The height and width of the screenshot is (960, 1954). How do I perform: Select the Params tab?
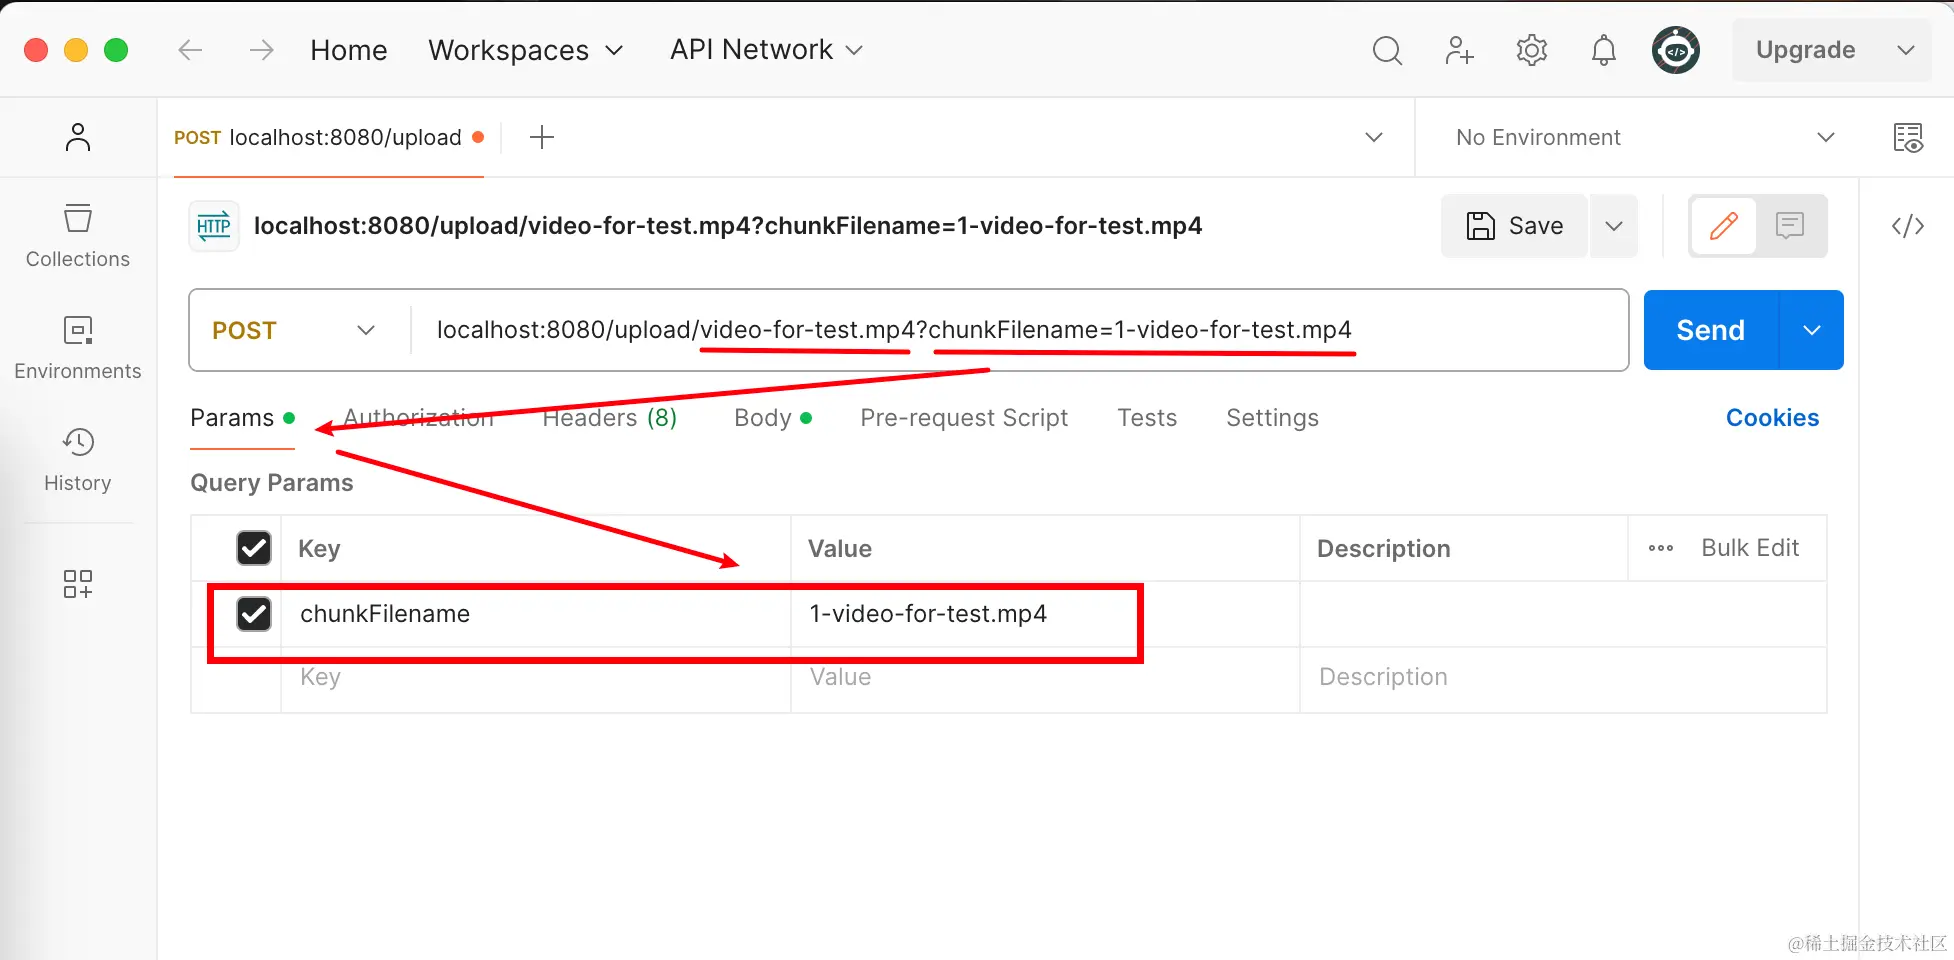[242, 418]
